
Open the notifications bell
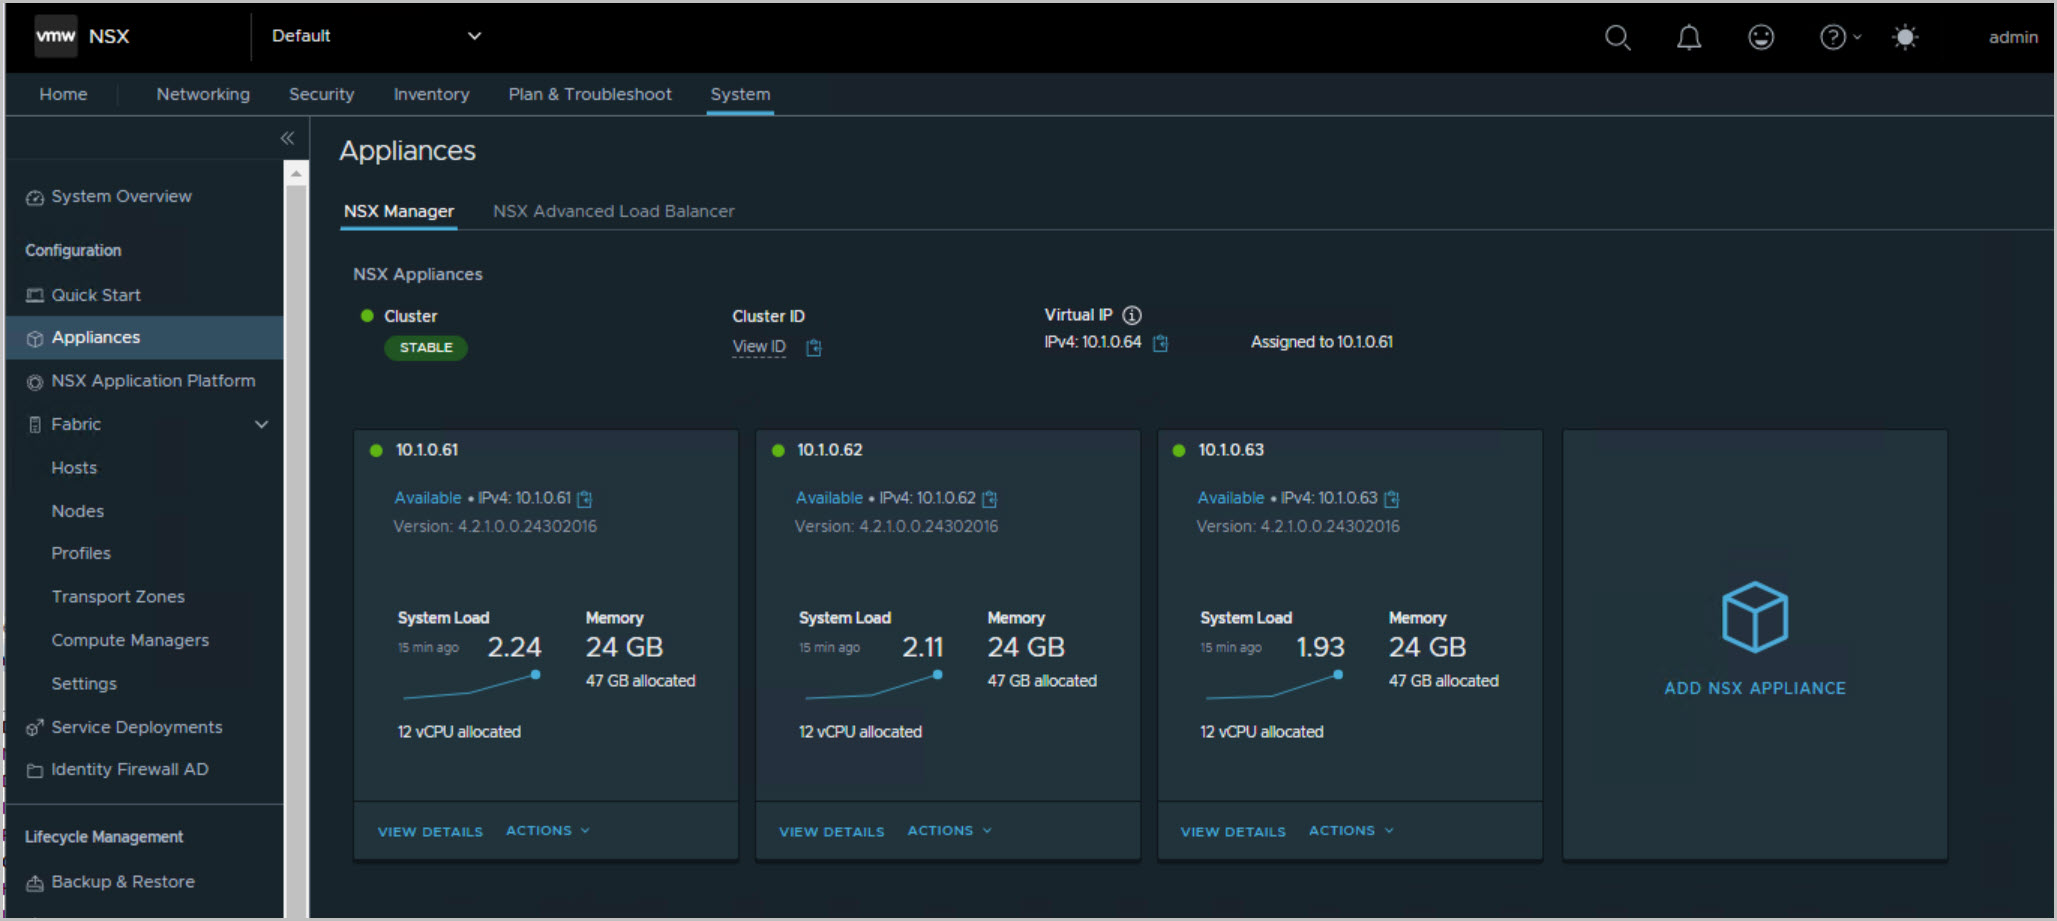(1688, 38)
